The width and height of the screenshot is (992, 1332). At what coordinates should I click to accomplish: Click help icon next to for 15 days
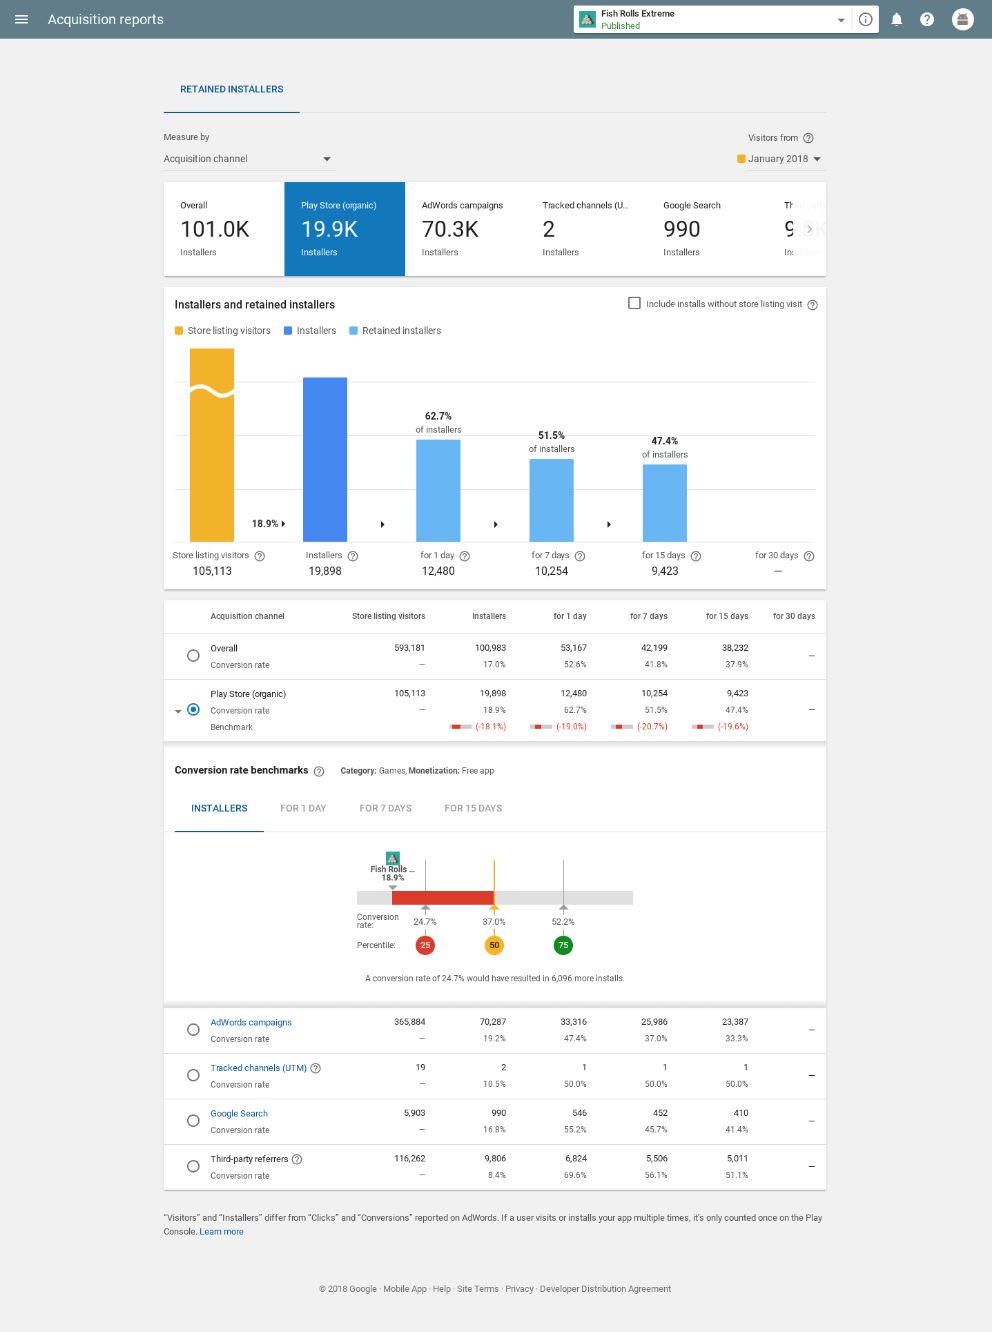[696, 556]
